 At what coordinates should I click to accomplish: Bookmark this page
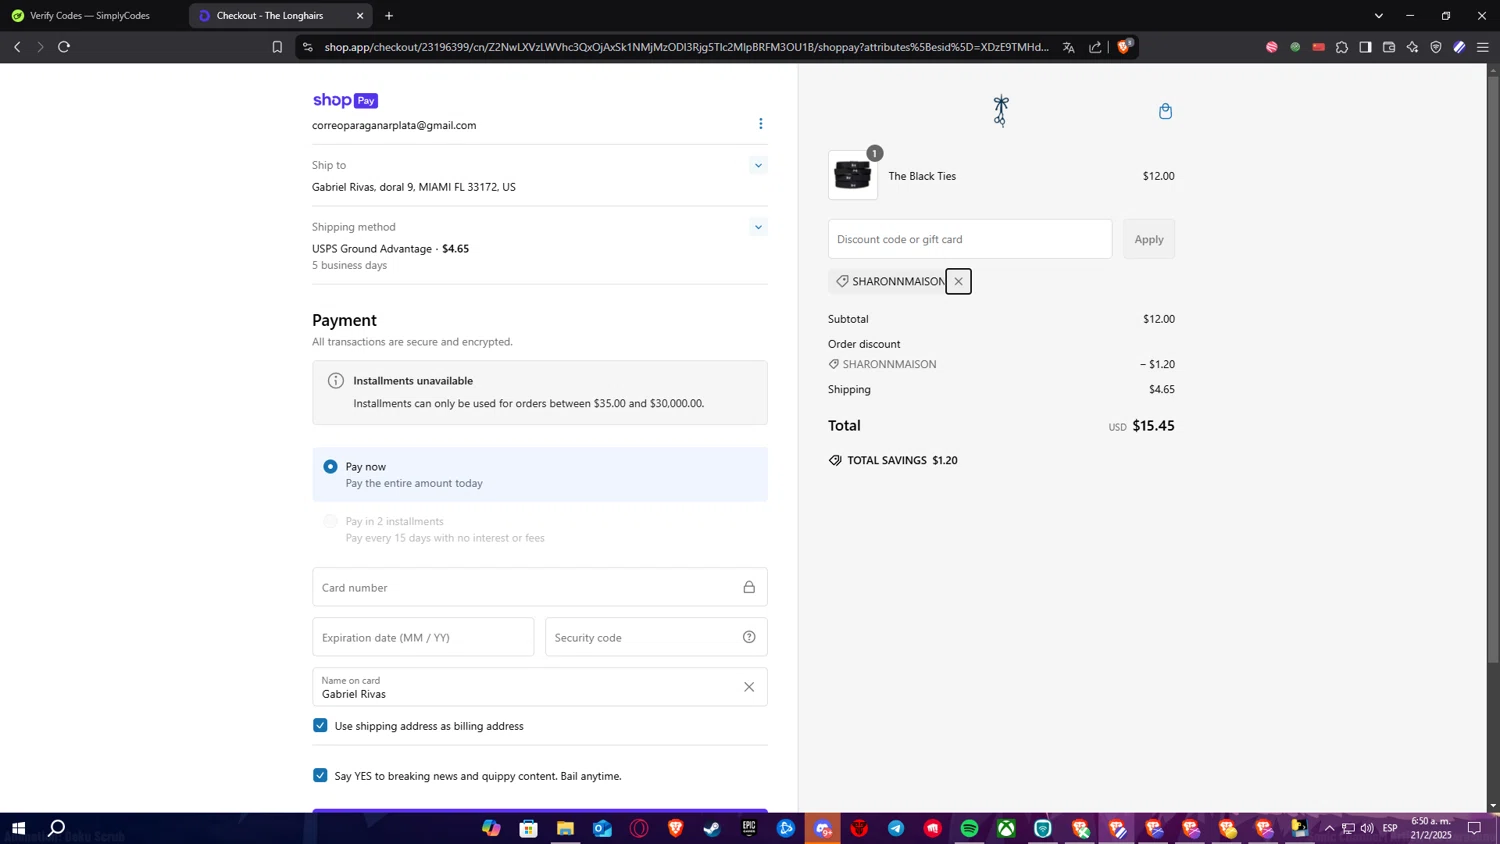[x=277, y=47]
